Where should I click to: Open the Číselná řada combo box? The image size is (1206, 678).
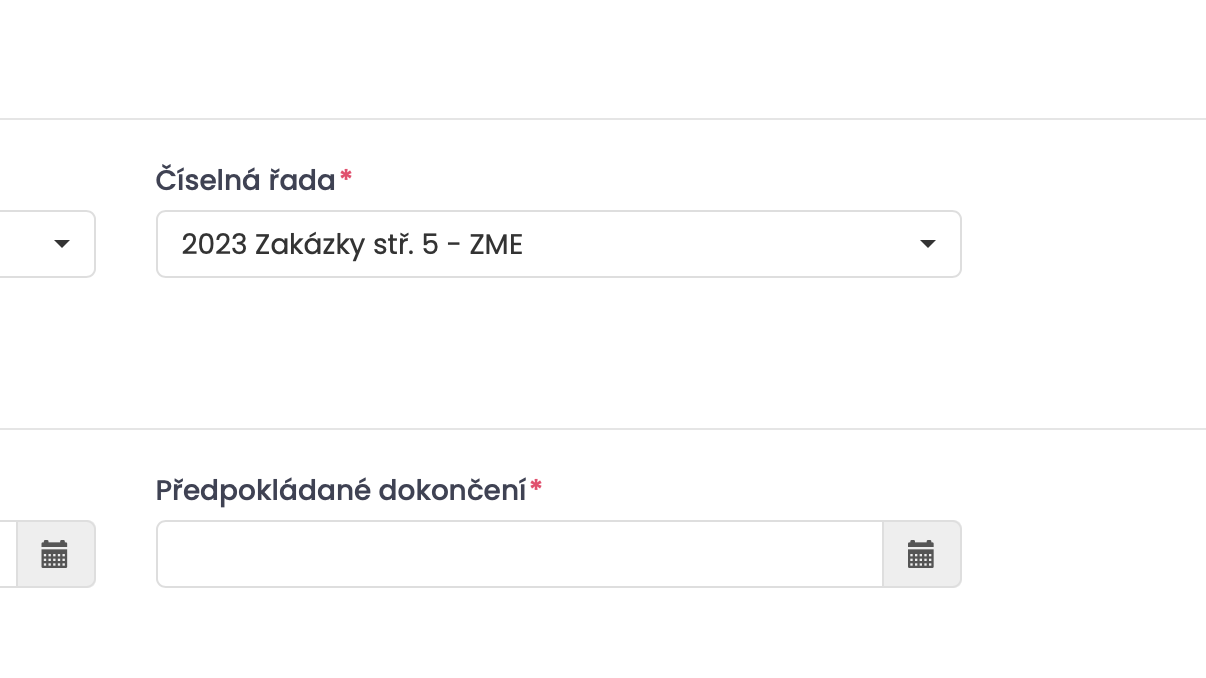(559, 244)
